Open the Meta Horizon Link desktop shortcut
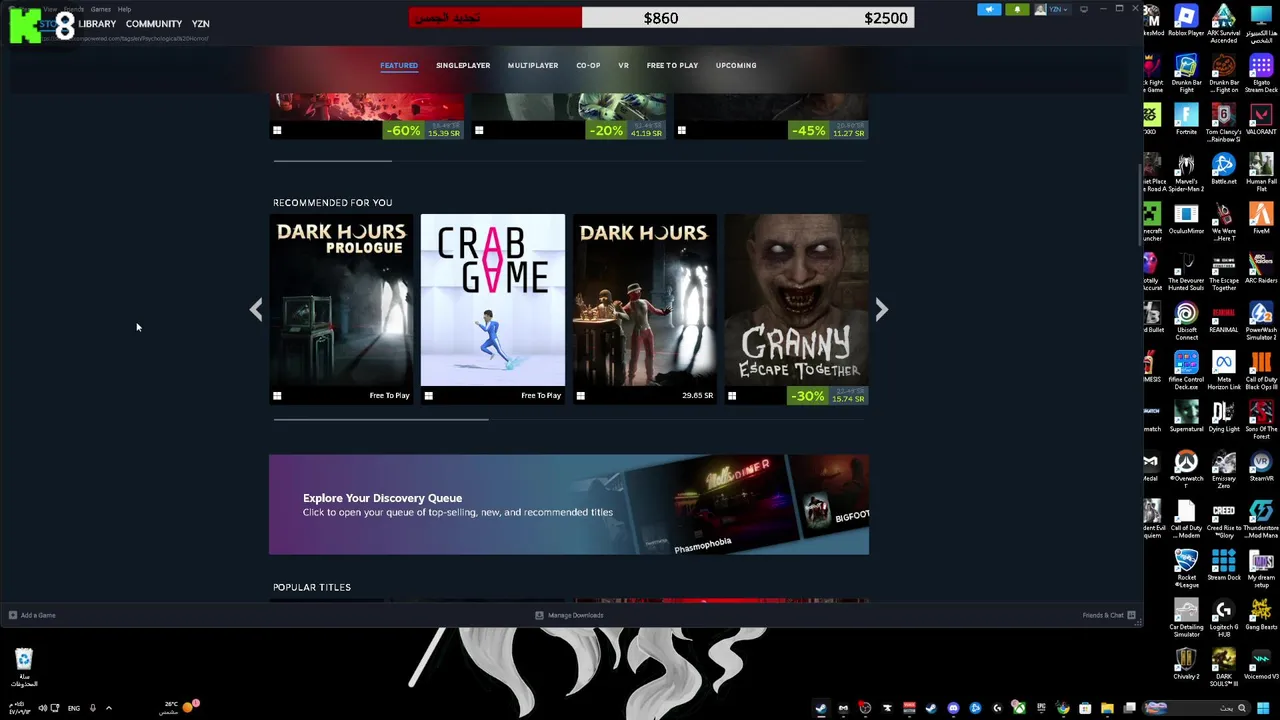Screen dimensions: 1280x720 [1224, 371]
